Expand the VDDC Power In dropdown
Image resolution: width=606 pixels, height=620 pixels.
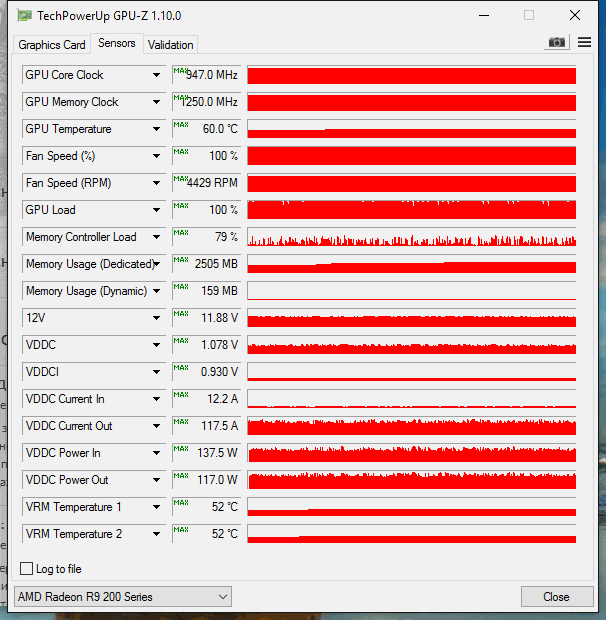click(157, 453)
